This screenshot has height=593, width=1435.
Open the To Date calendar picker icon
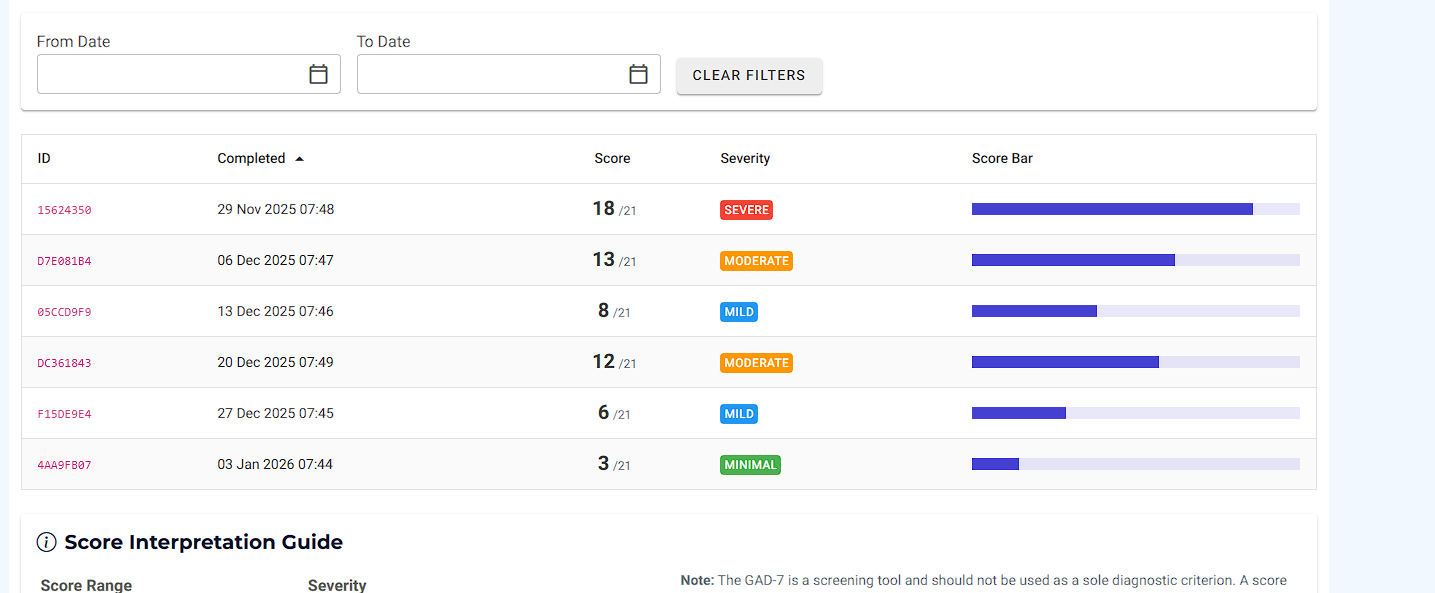(x=638, y=74)
